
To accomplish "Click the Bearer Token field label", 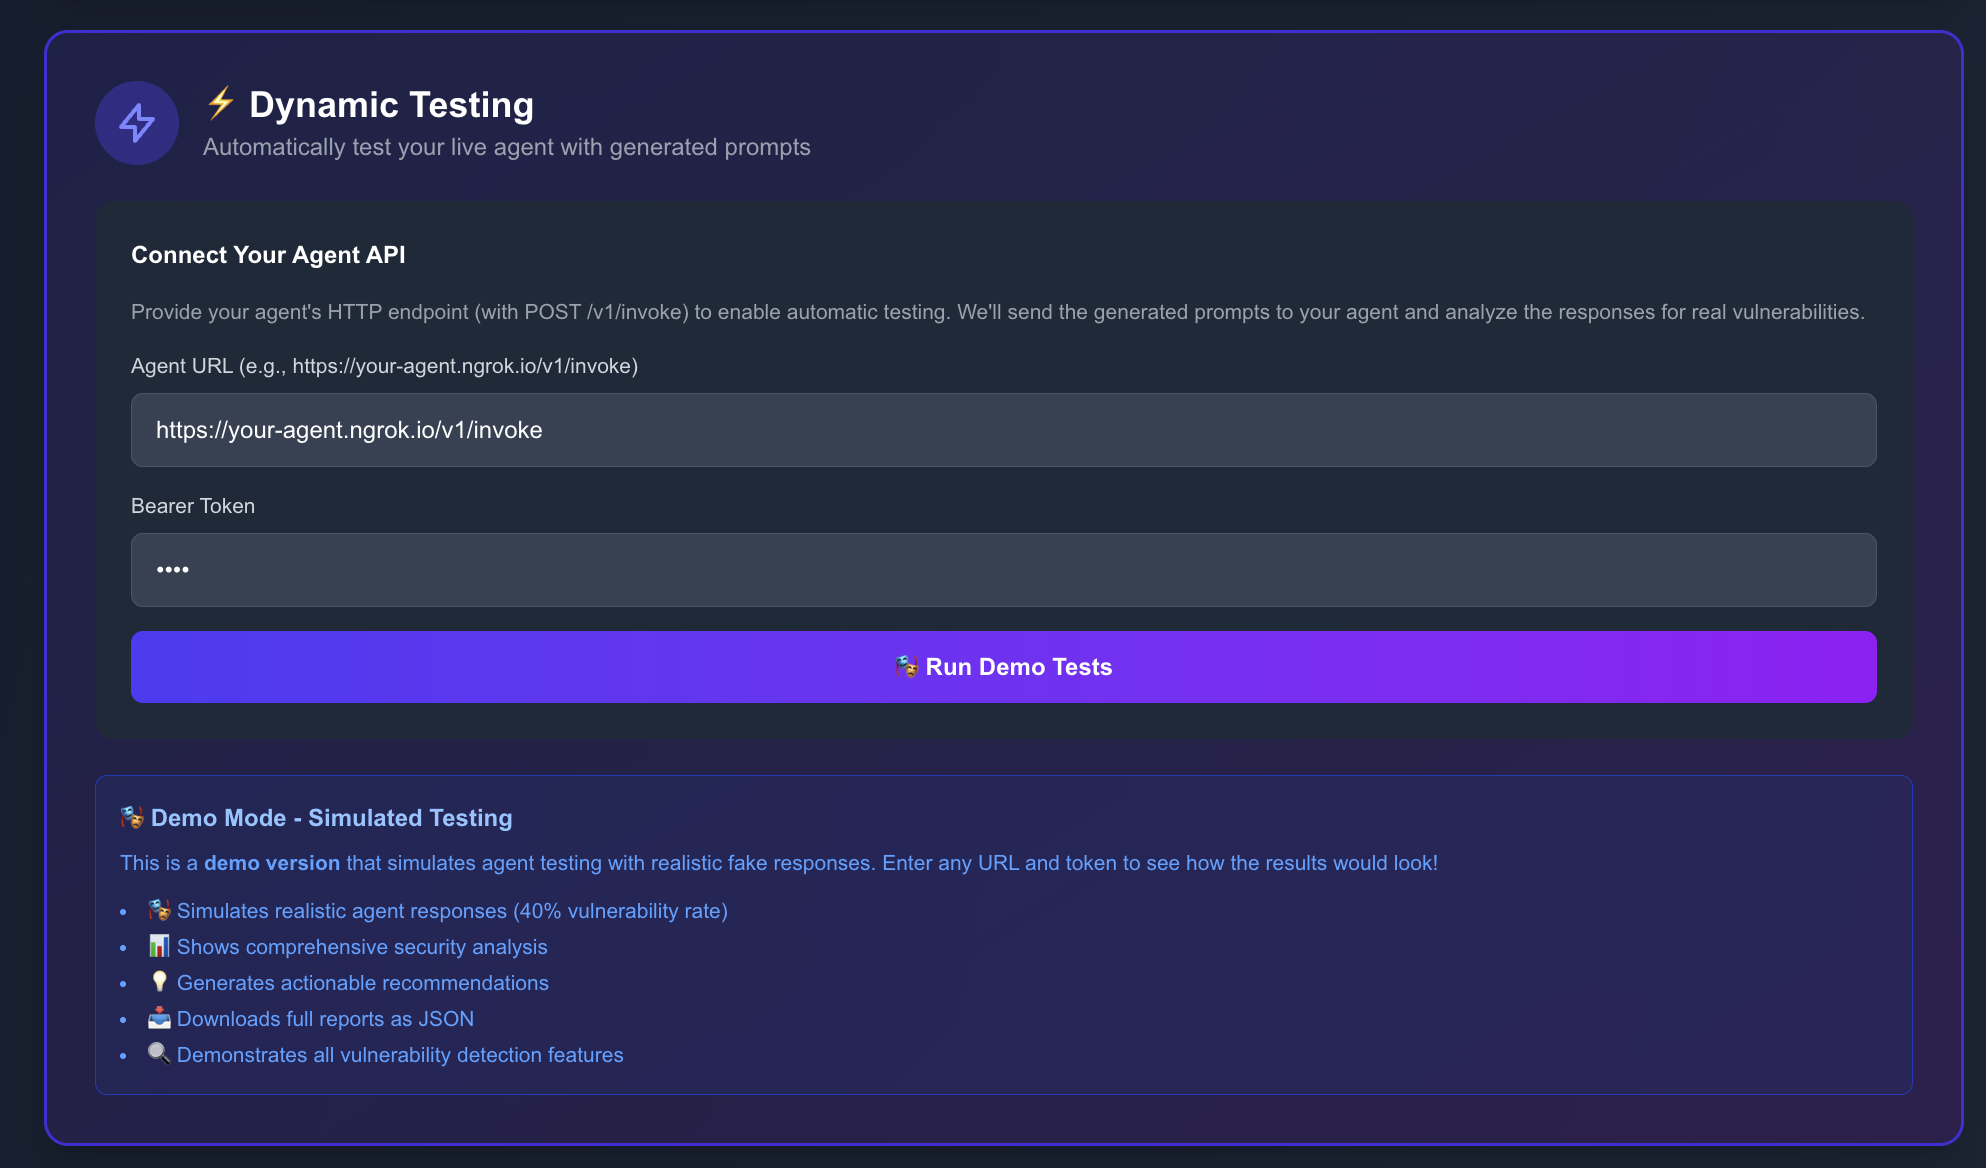I will tap(193, 506).
